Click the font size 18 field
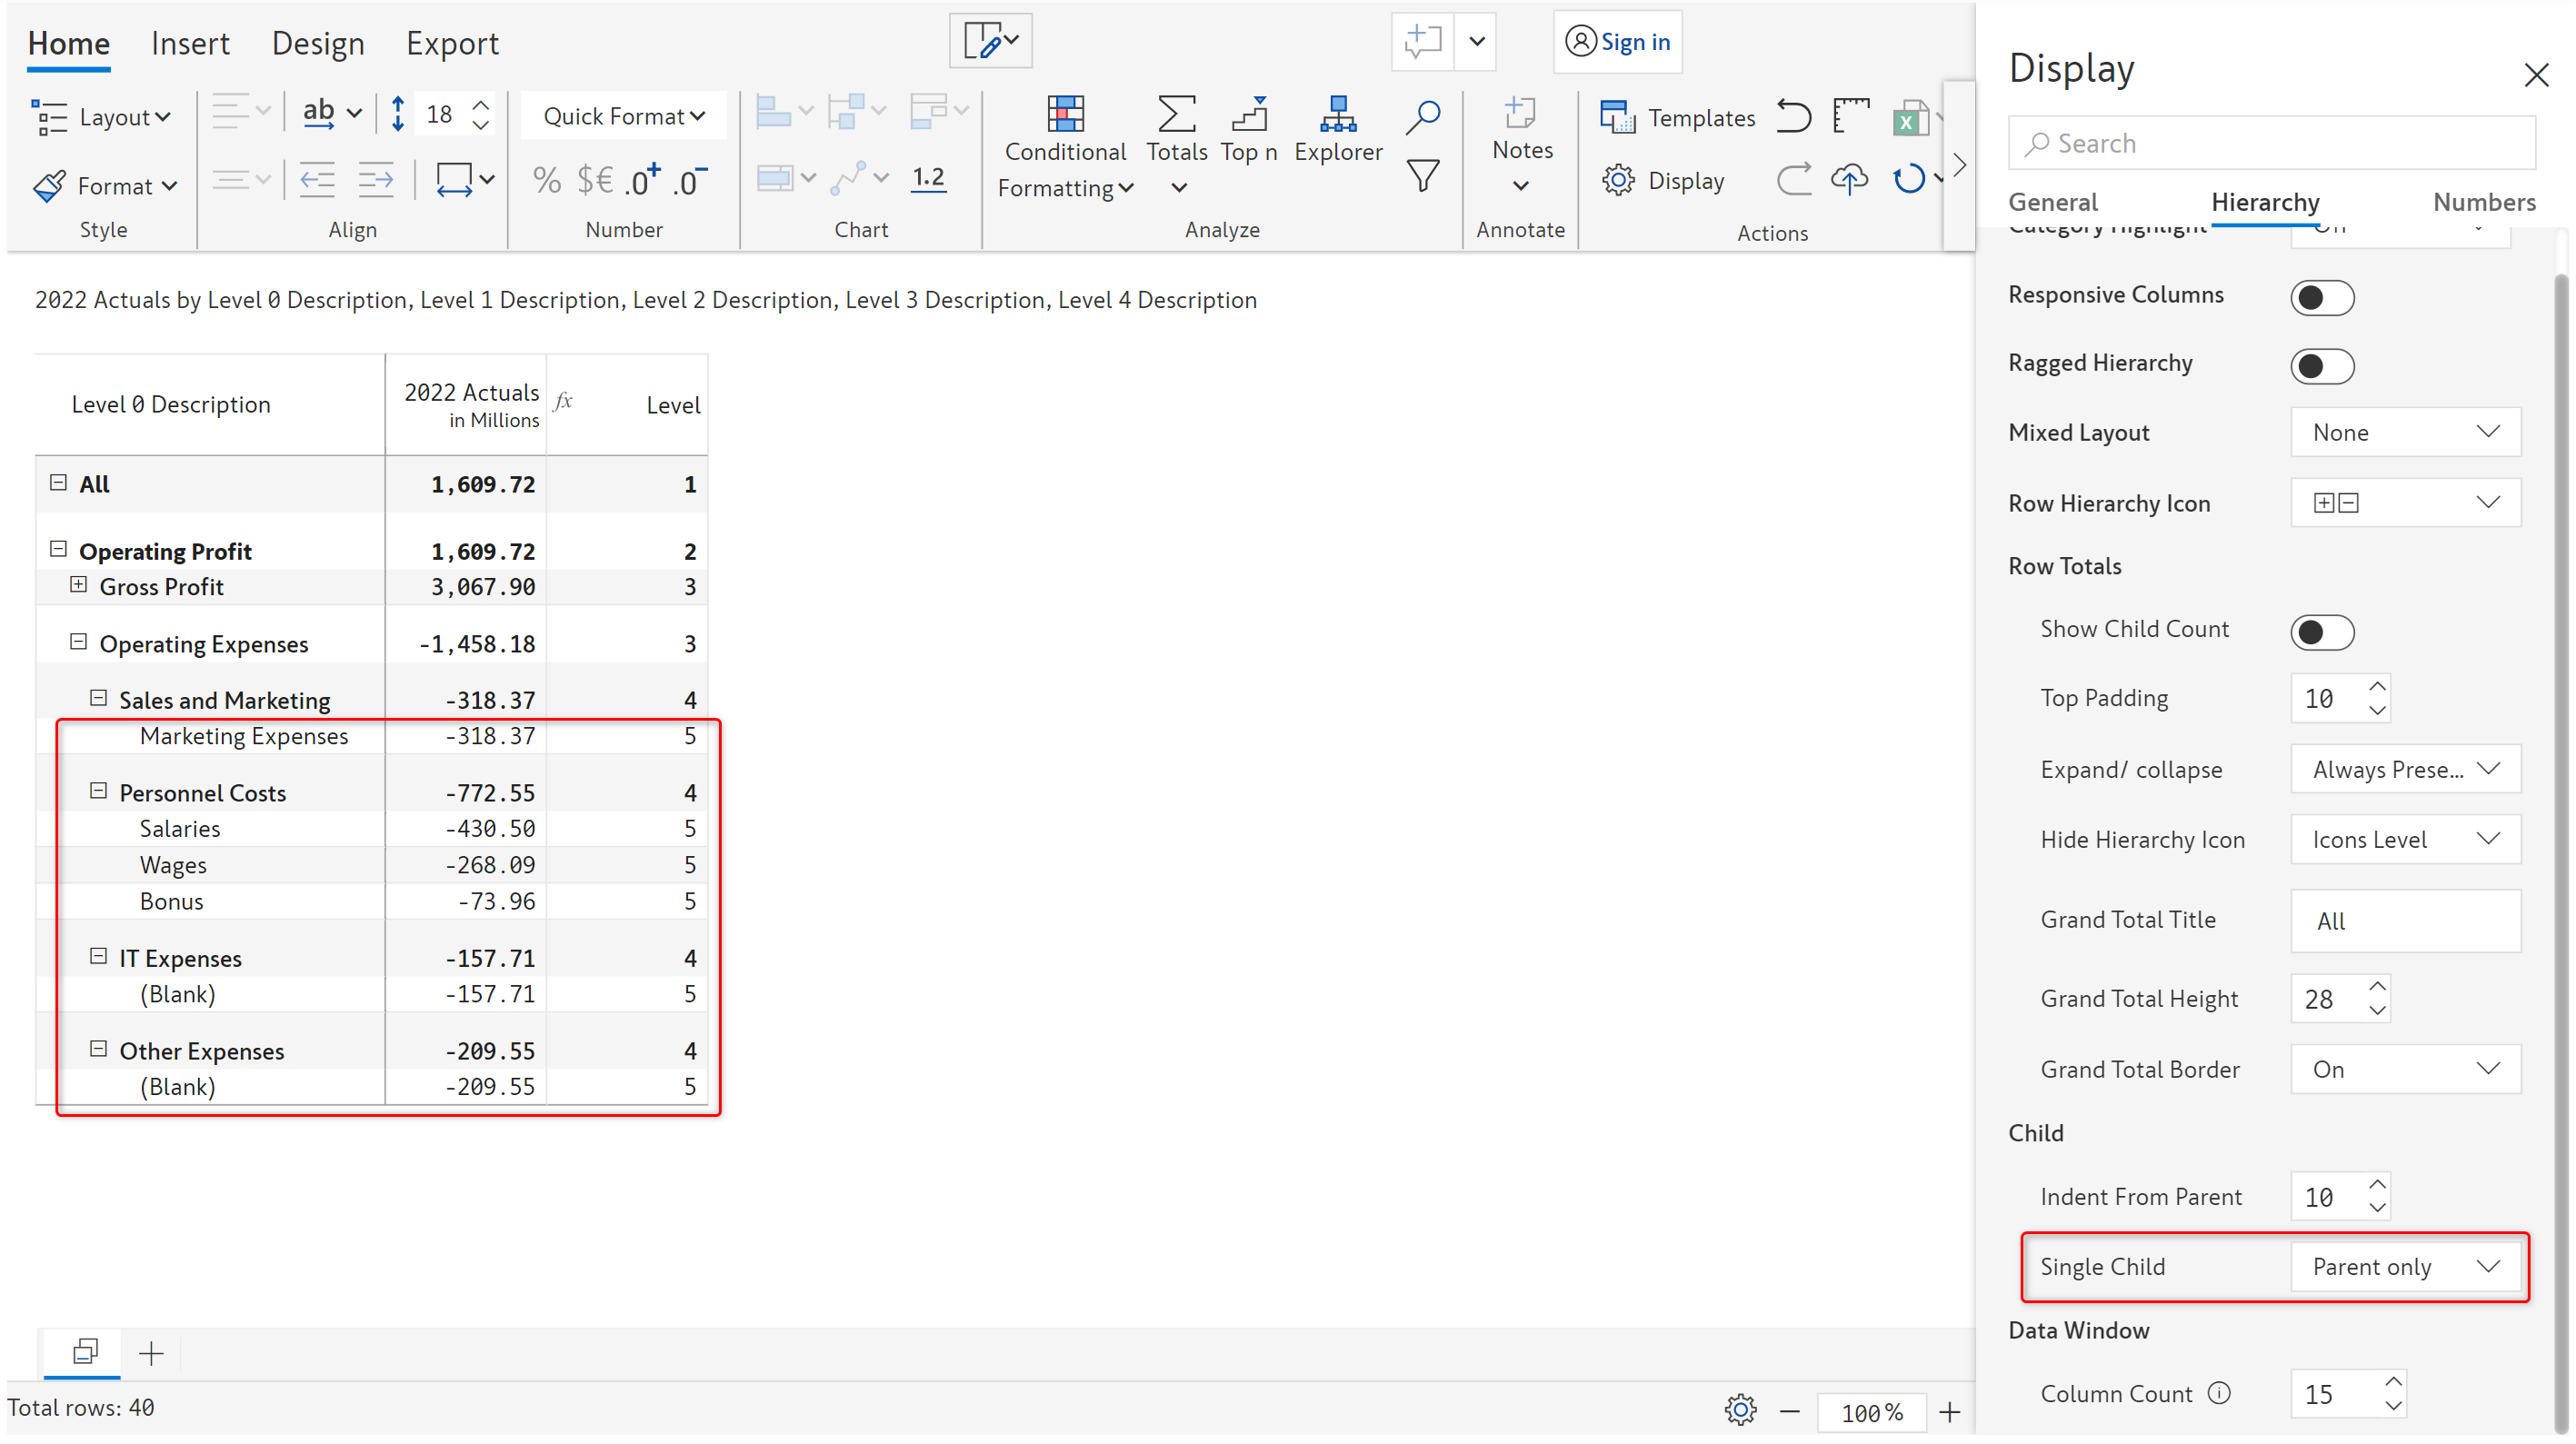 click(440, 114)
